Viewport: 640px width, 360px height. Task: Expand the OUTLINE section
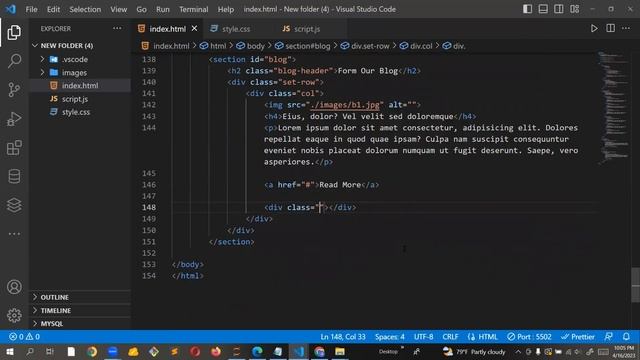click(x=54, y=297)
